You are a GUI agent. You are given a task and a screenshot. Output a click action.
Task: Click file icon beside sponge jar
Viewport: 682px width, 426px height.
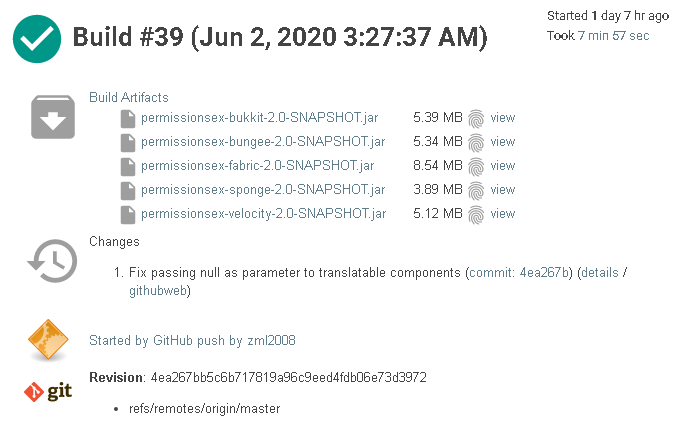tap(127, 190)
